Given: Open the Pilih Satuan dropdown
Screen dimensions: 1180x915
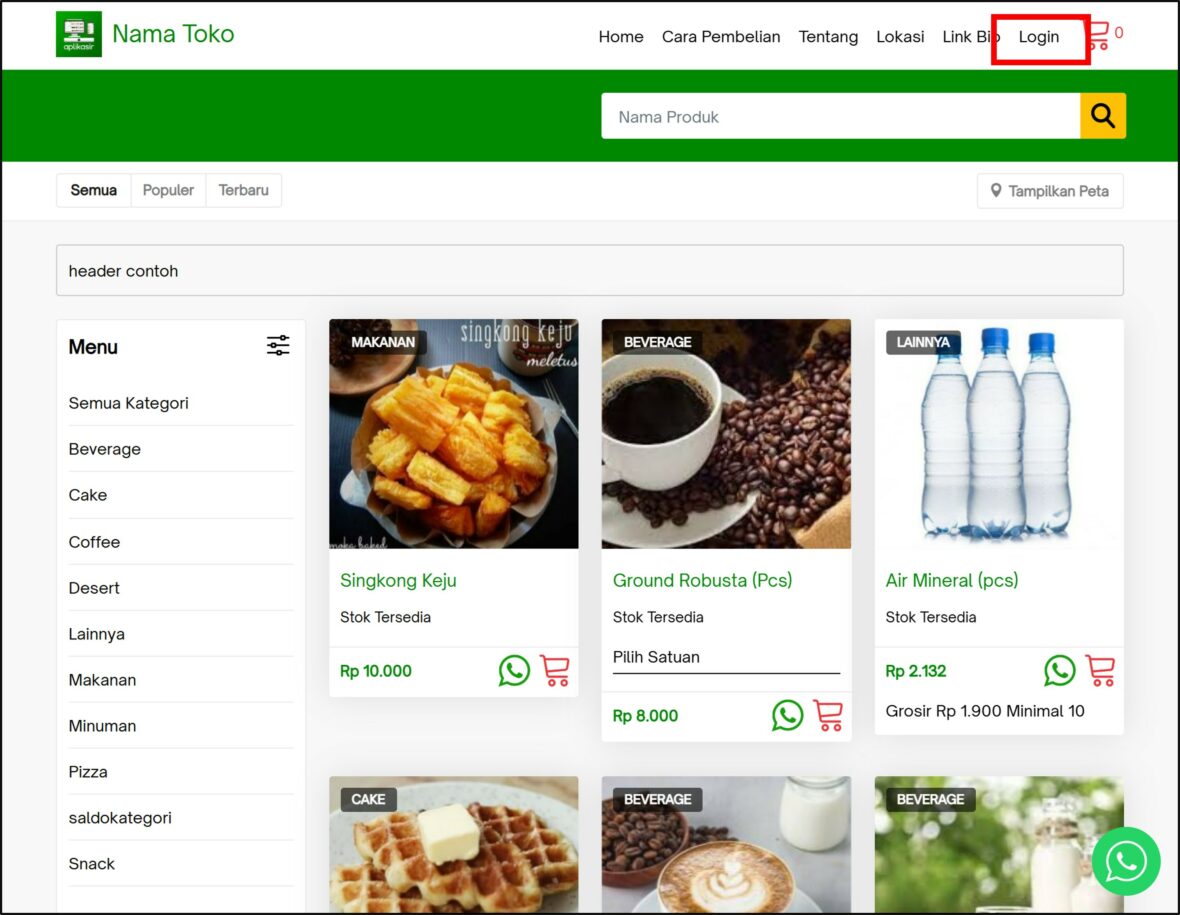Looking at the screenshot, I should tap(726, 657).
